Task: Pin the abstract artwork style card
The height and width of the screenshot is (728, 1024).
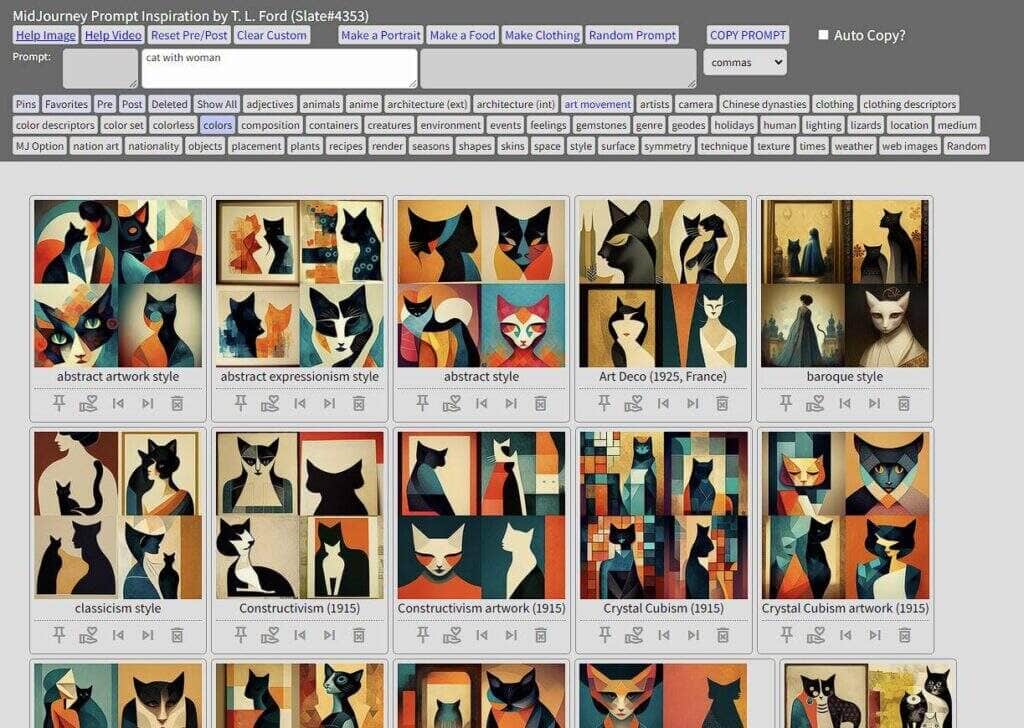Action: coord(59,404)
